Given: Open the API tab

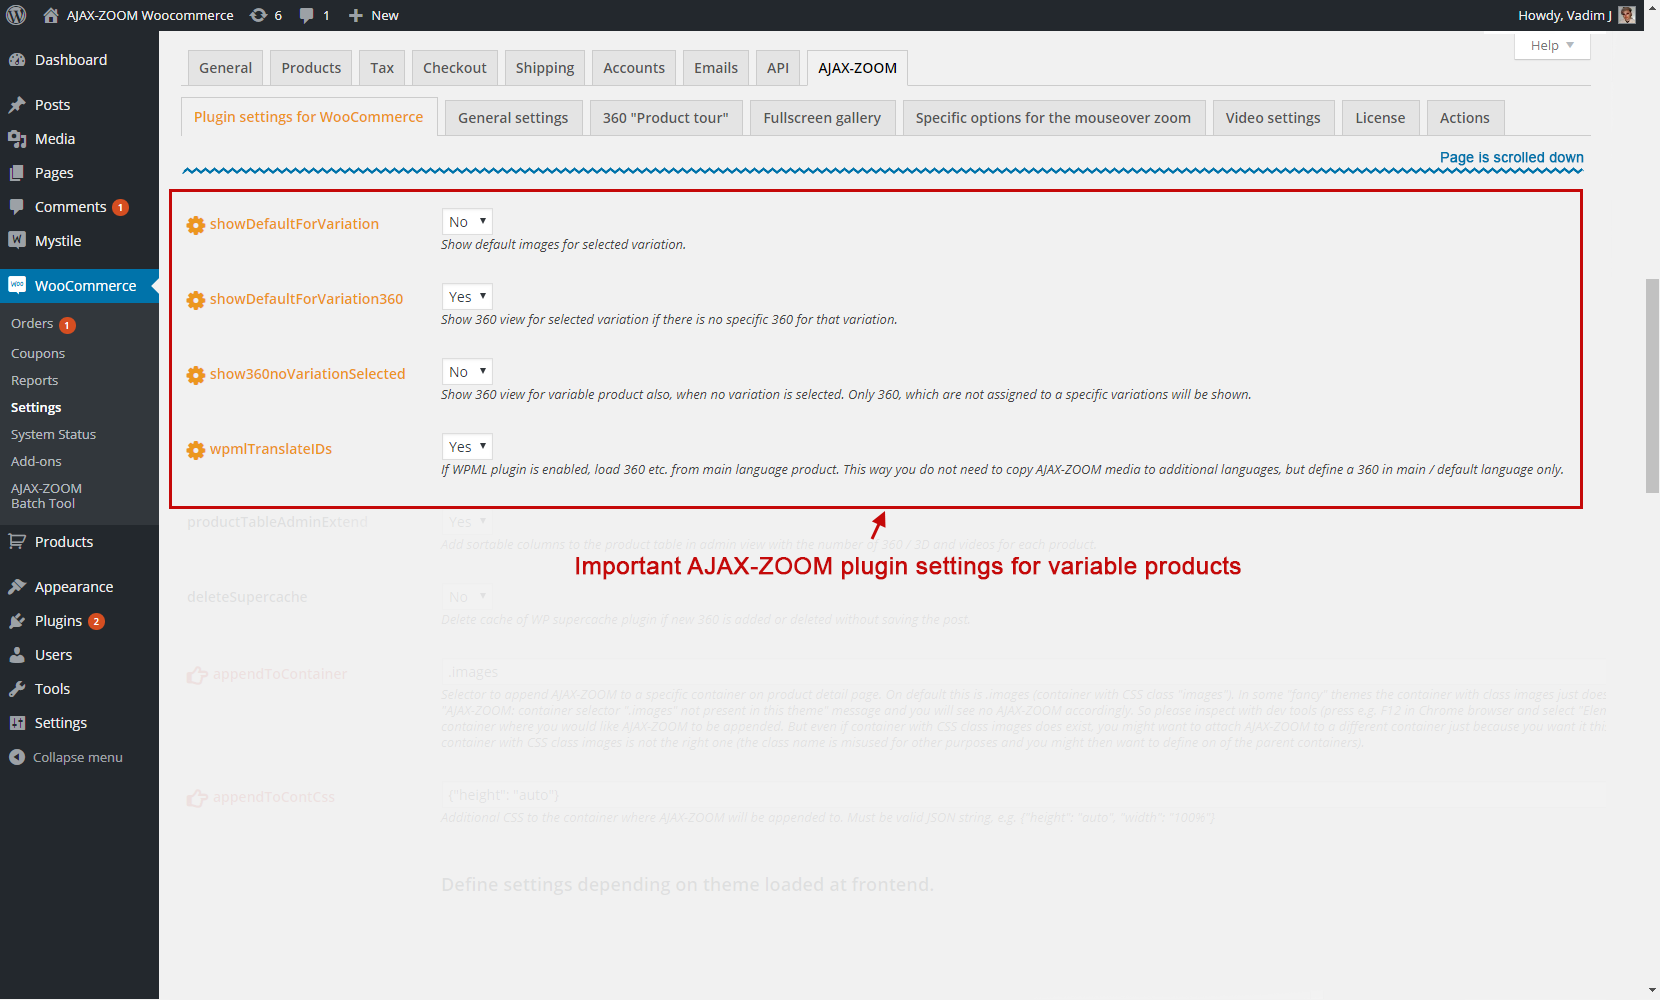Looking at the screenshot, I should pyautogui.click(x=778, y=68).
